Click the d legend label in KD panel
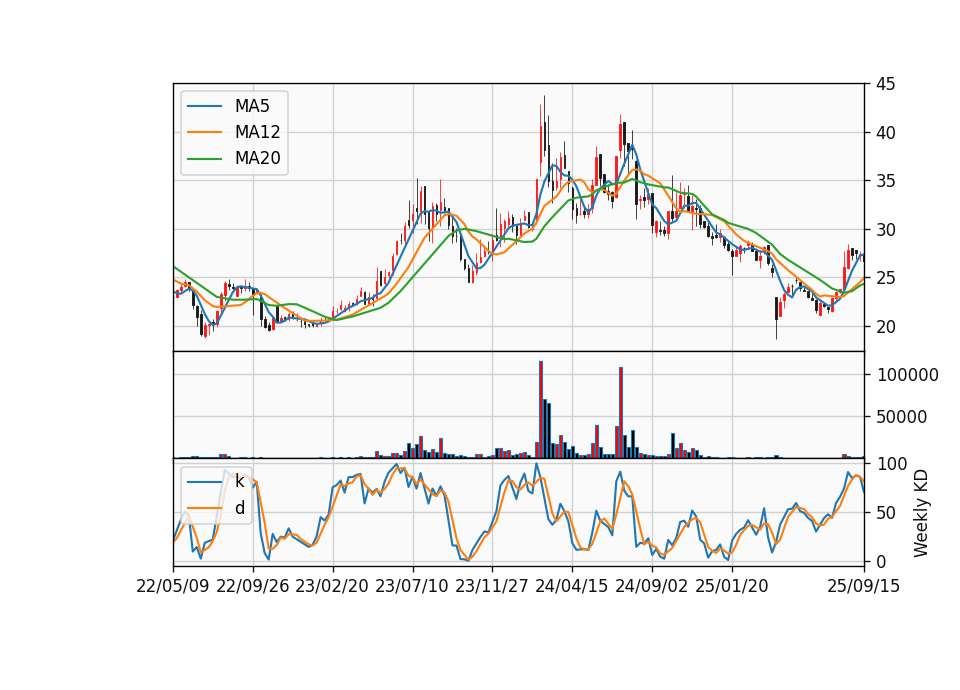Viewport: 960px width, 690px height. pyautogui.click(x=240, y=508)
